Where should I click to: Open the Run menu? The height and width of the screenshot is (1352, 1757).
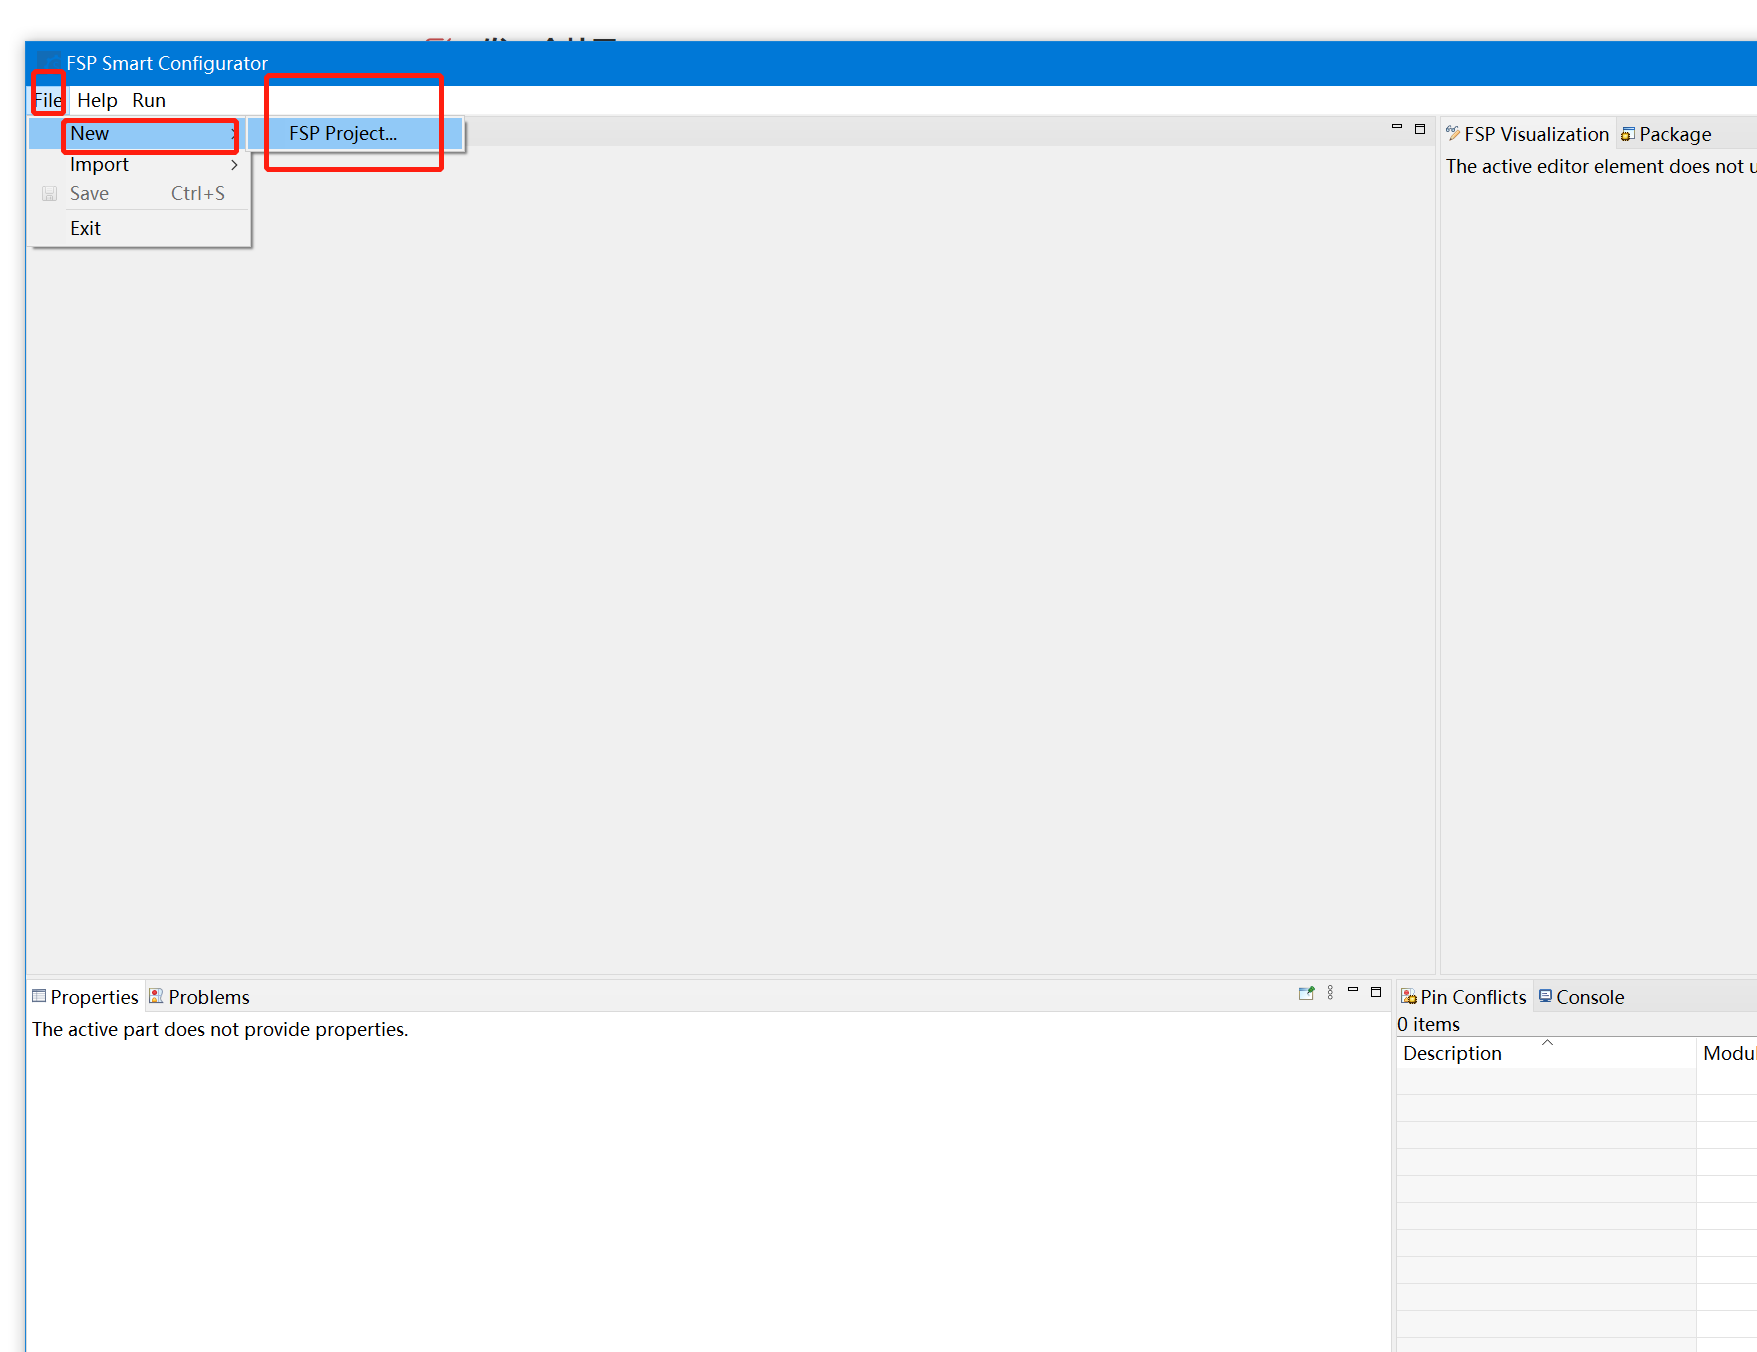tap(149, 100)
